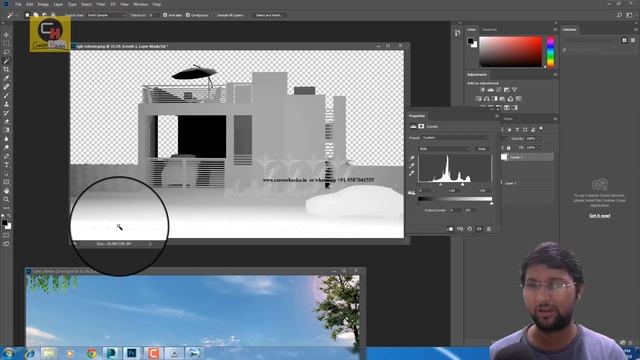Swap foreground and background colors

point(9,216)
